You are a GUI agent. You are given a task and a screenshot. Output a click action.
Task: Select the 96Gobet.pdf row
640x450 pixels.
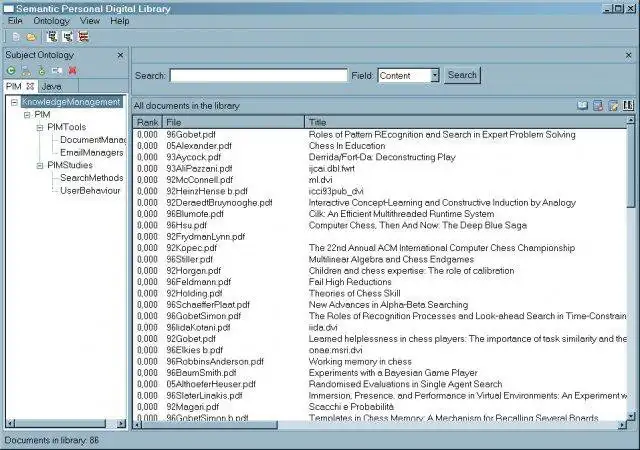click(380, 134)
